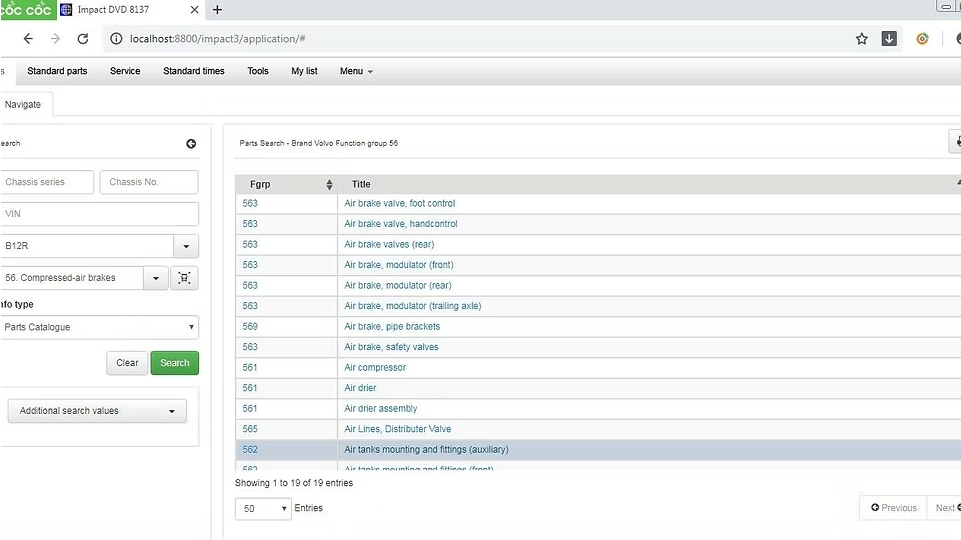This screenshot has width=961, height=540.
Task: Switch to the Navigate tab
Action: click(23, 104)
